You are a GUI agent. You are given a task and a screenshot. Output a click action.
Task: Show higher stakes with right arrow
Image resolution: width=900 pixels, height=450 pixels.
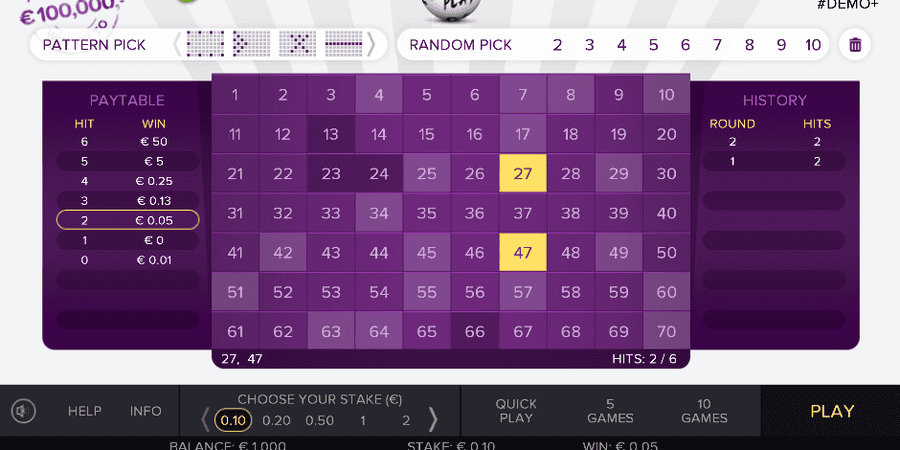tap(433, 420)
